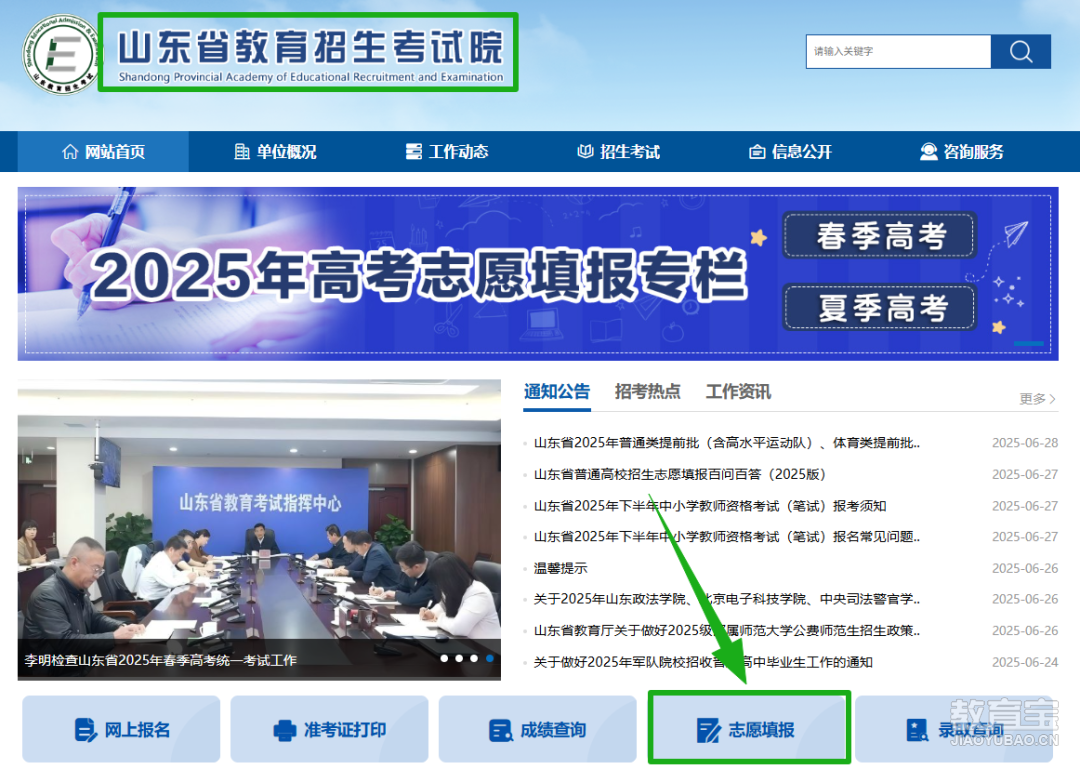The height and width of the screenshot is (769, 1080).
Task: Open the 咨询服务 navigation menu
Action: [962, 152]
